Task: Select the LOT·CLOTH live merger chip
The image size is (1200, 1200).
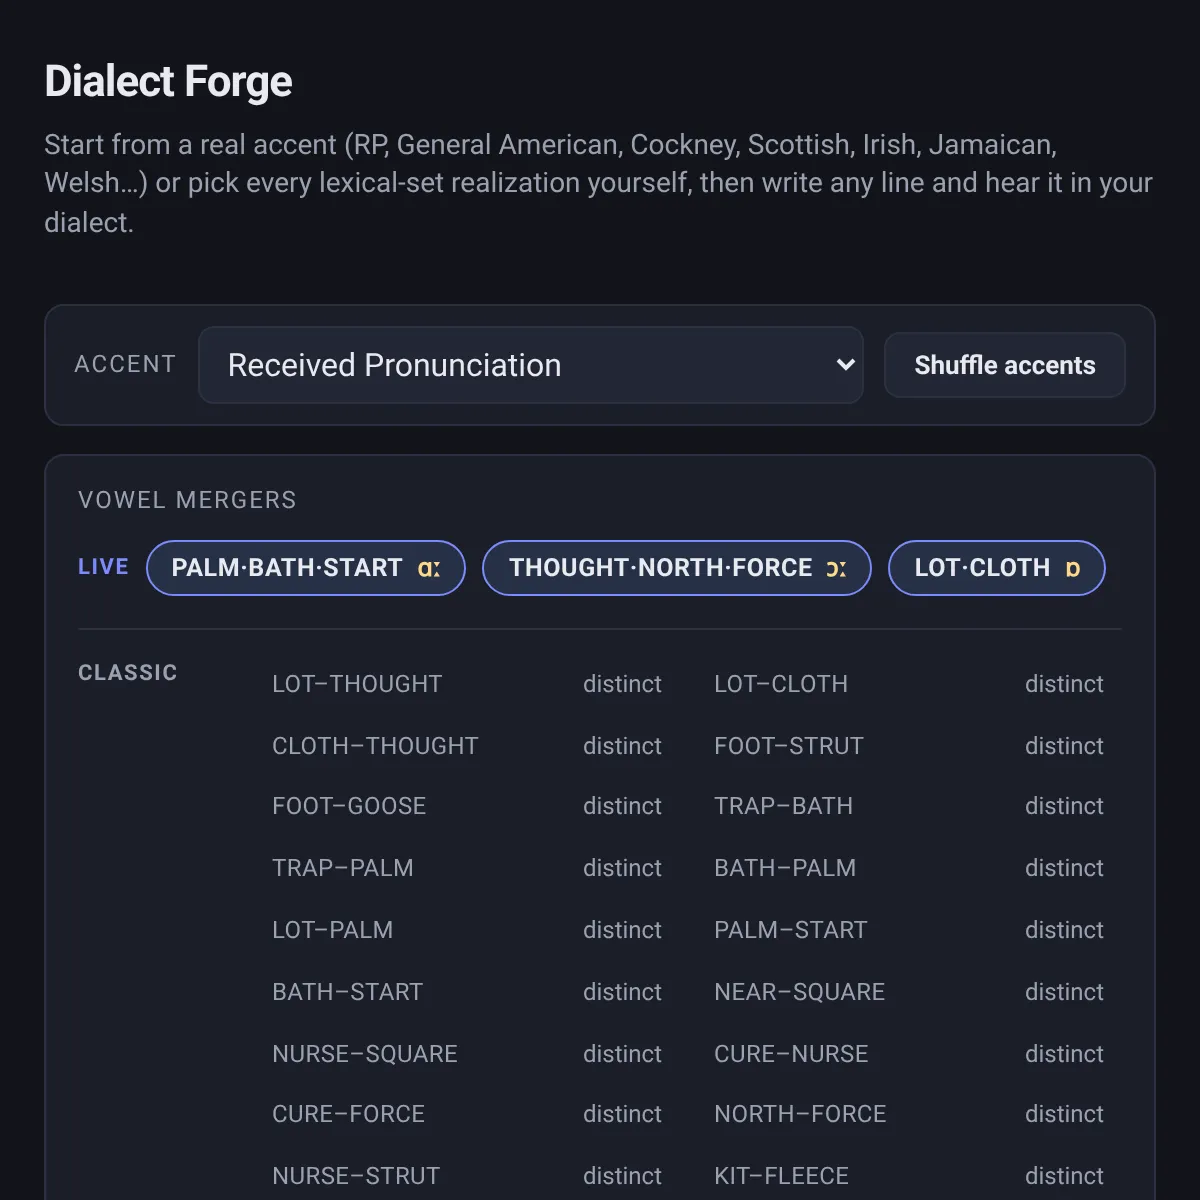Action: pos(997,568)
